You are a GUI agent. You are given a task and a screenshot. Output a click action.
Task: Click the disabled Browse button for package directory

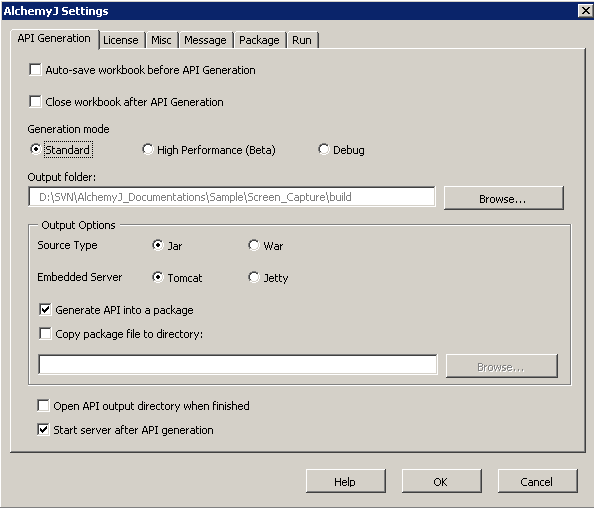coord(502,366)
